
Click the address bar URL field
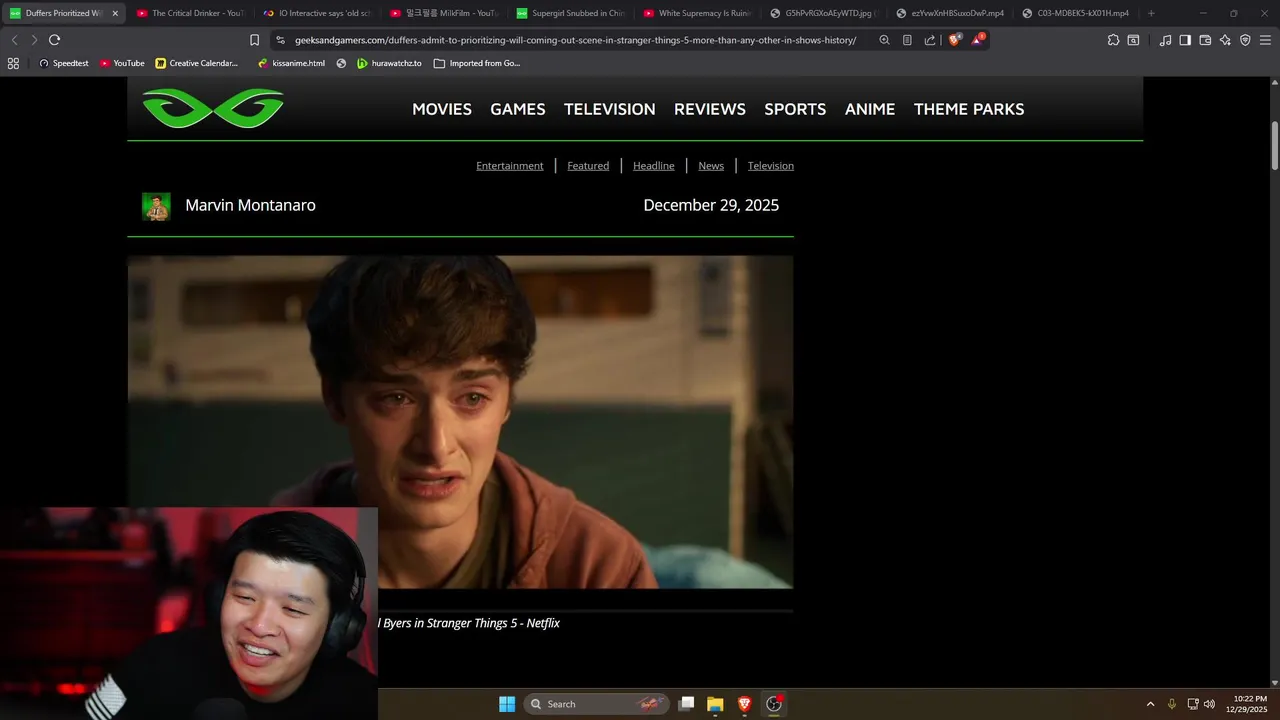tap(575, 40)
